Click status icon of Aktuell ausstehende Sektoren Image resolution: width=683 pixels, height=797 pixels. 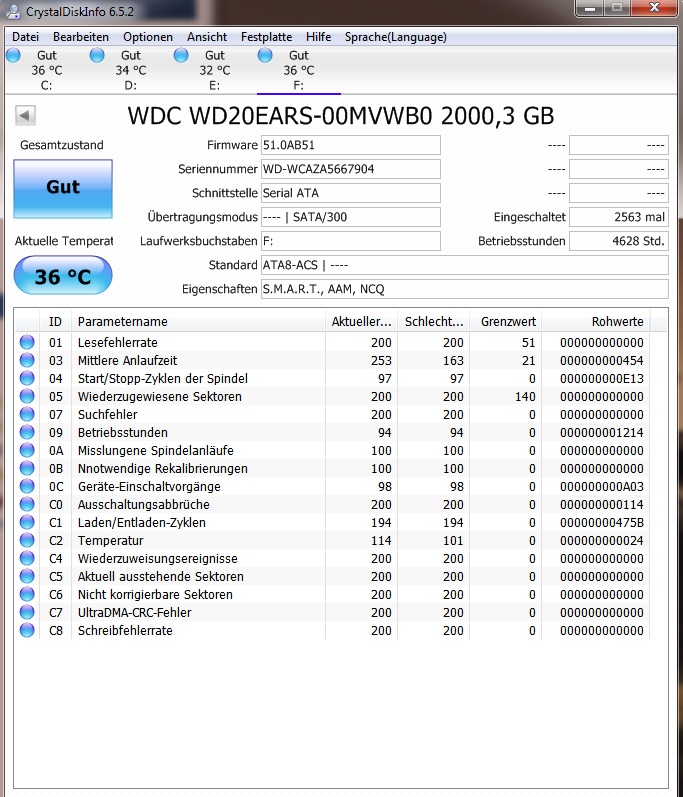(27, 576)
